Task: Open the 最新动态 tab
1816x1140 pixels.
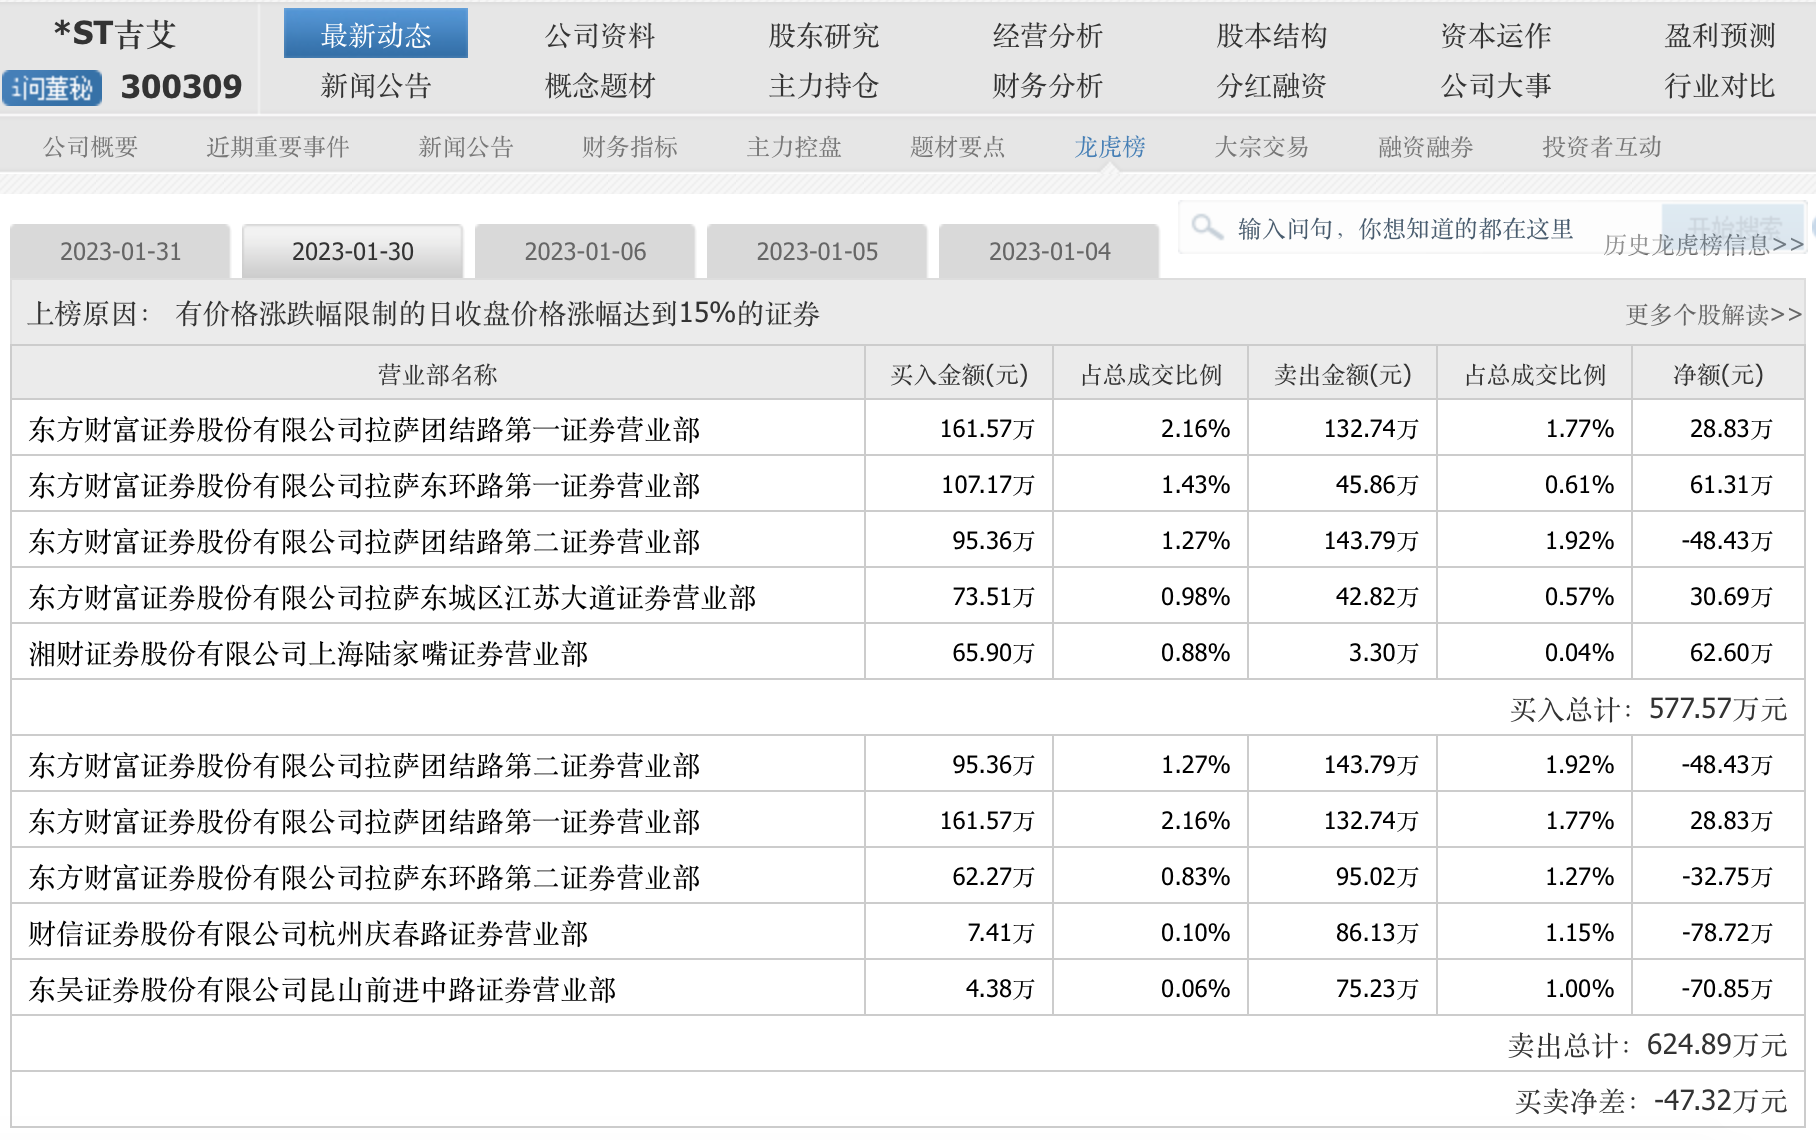Action: [x=375, y=35]
